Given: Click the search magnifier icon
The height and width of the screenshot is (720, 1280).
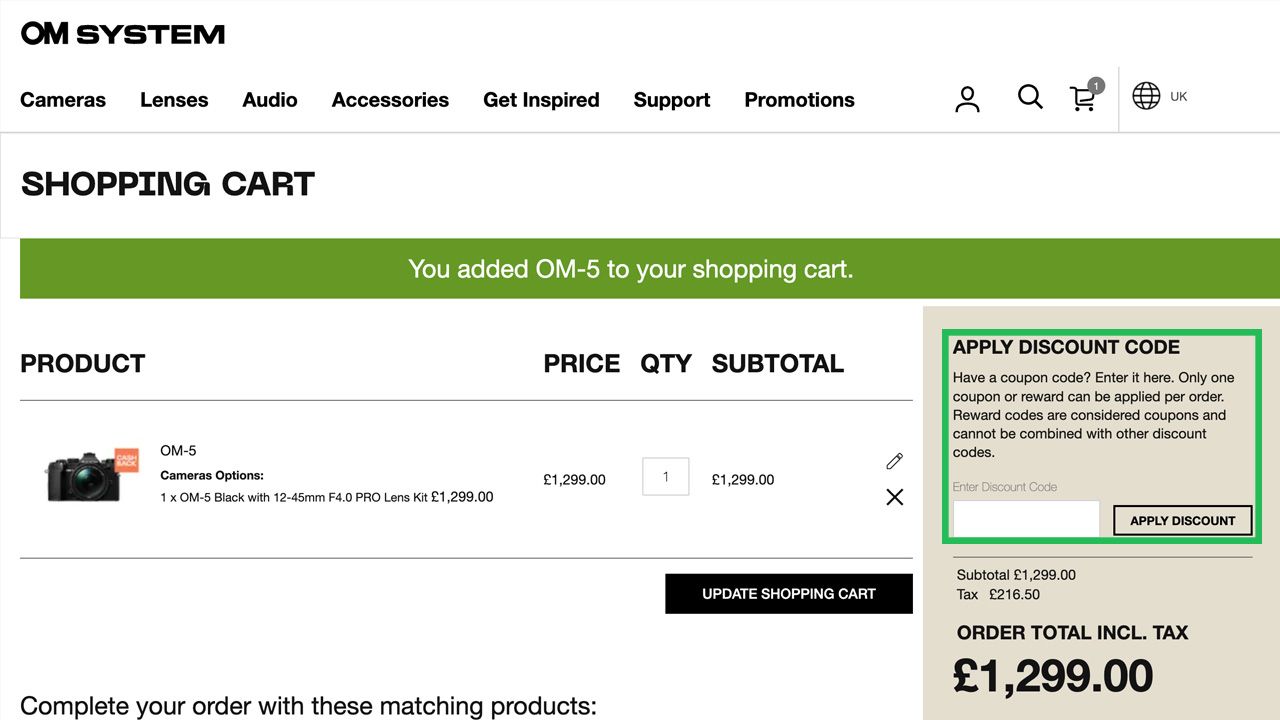Looking at the screenshot, I should coord(1030,97).
